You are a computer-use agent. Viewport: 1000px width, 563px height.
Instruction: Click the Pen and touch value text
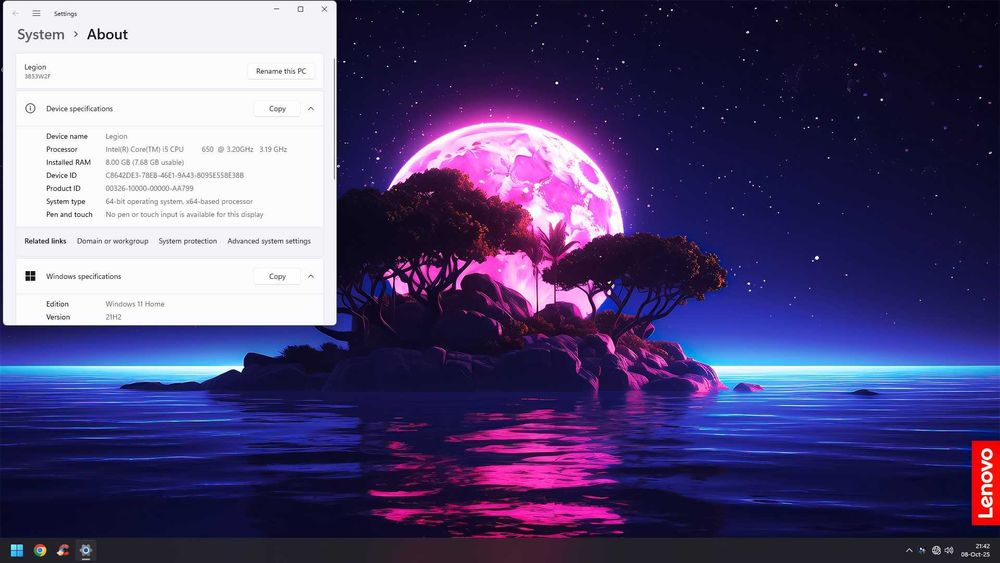pos(184,214)
